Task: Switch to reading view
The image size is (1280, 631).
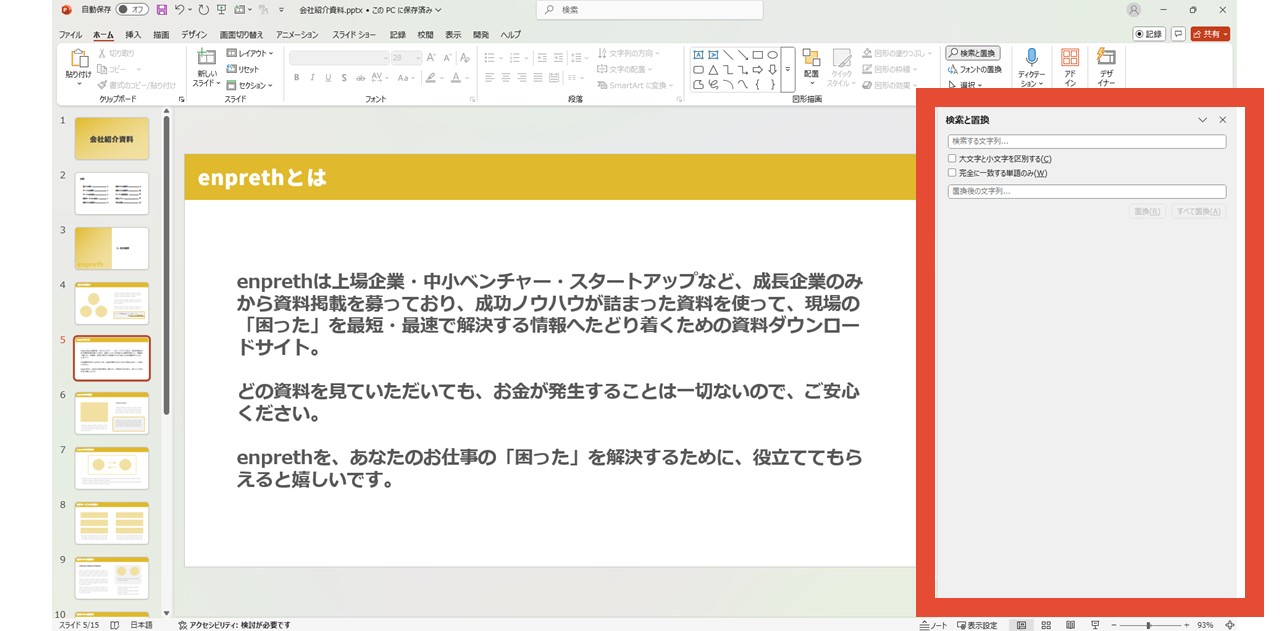Action: pyautogui.click(x=1070, y=625)
